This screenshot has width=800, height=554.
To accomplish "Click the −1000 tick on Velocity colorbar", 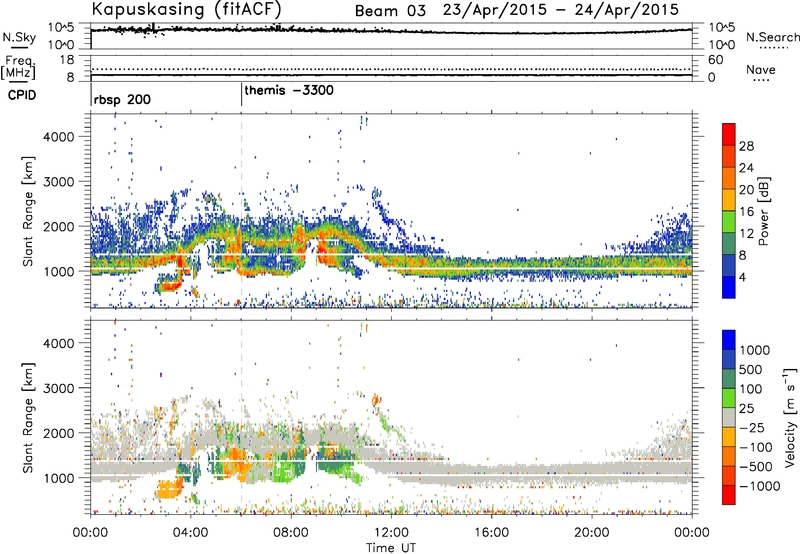I will point(760,486).
